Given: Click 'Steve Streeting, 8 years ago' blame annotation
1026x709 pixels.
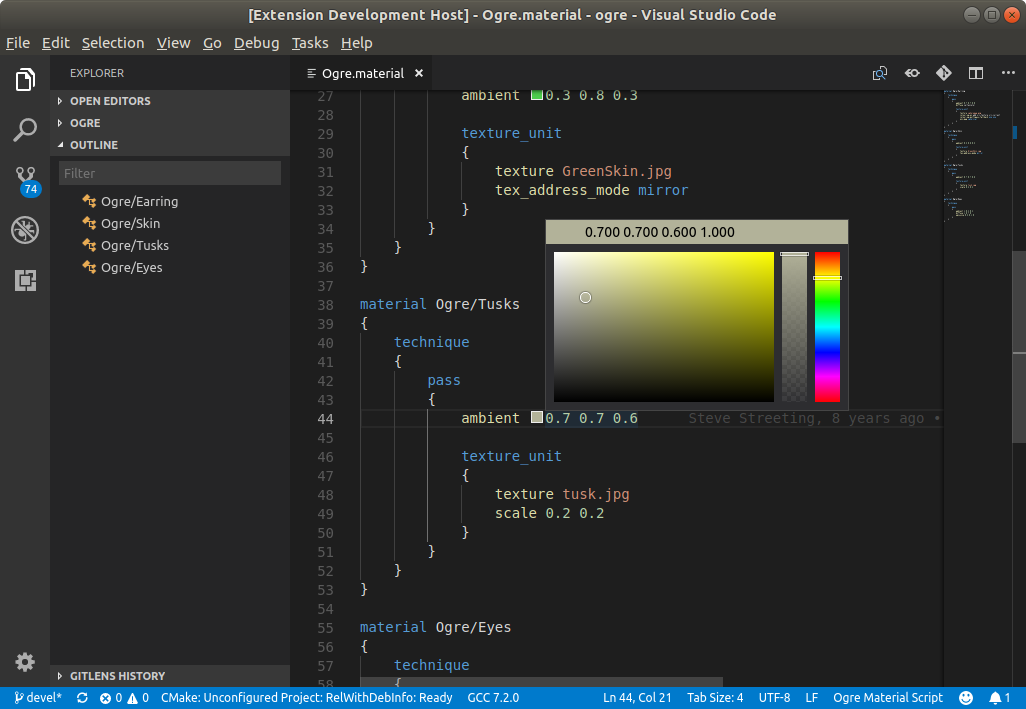Looking at the screenshot, I should (805, 419).
